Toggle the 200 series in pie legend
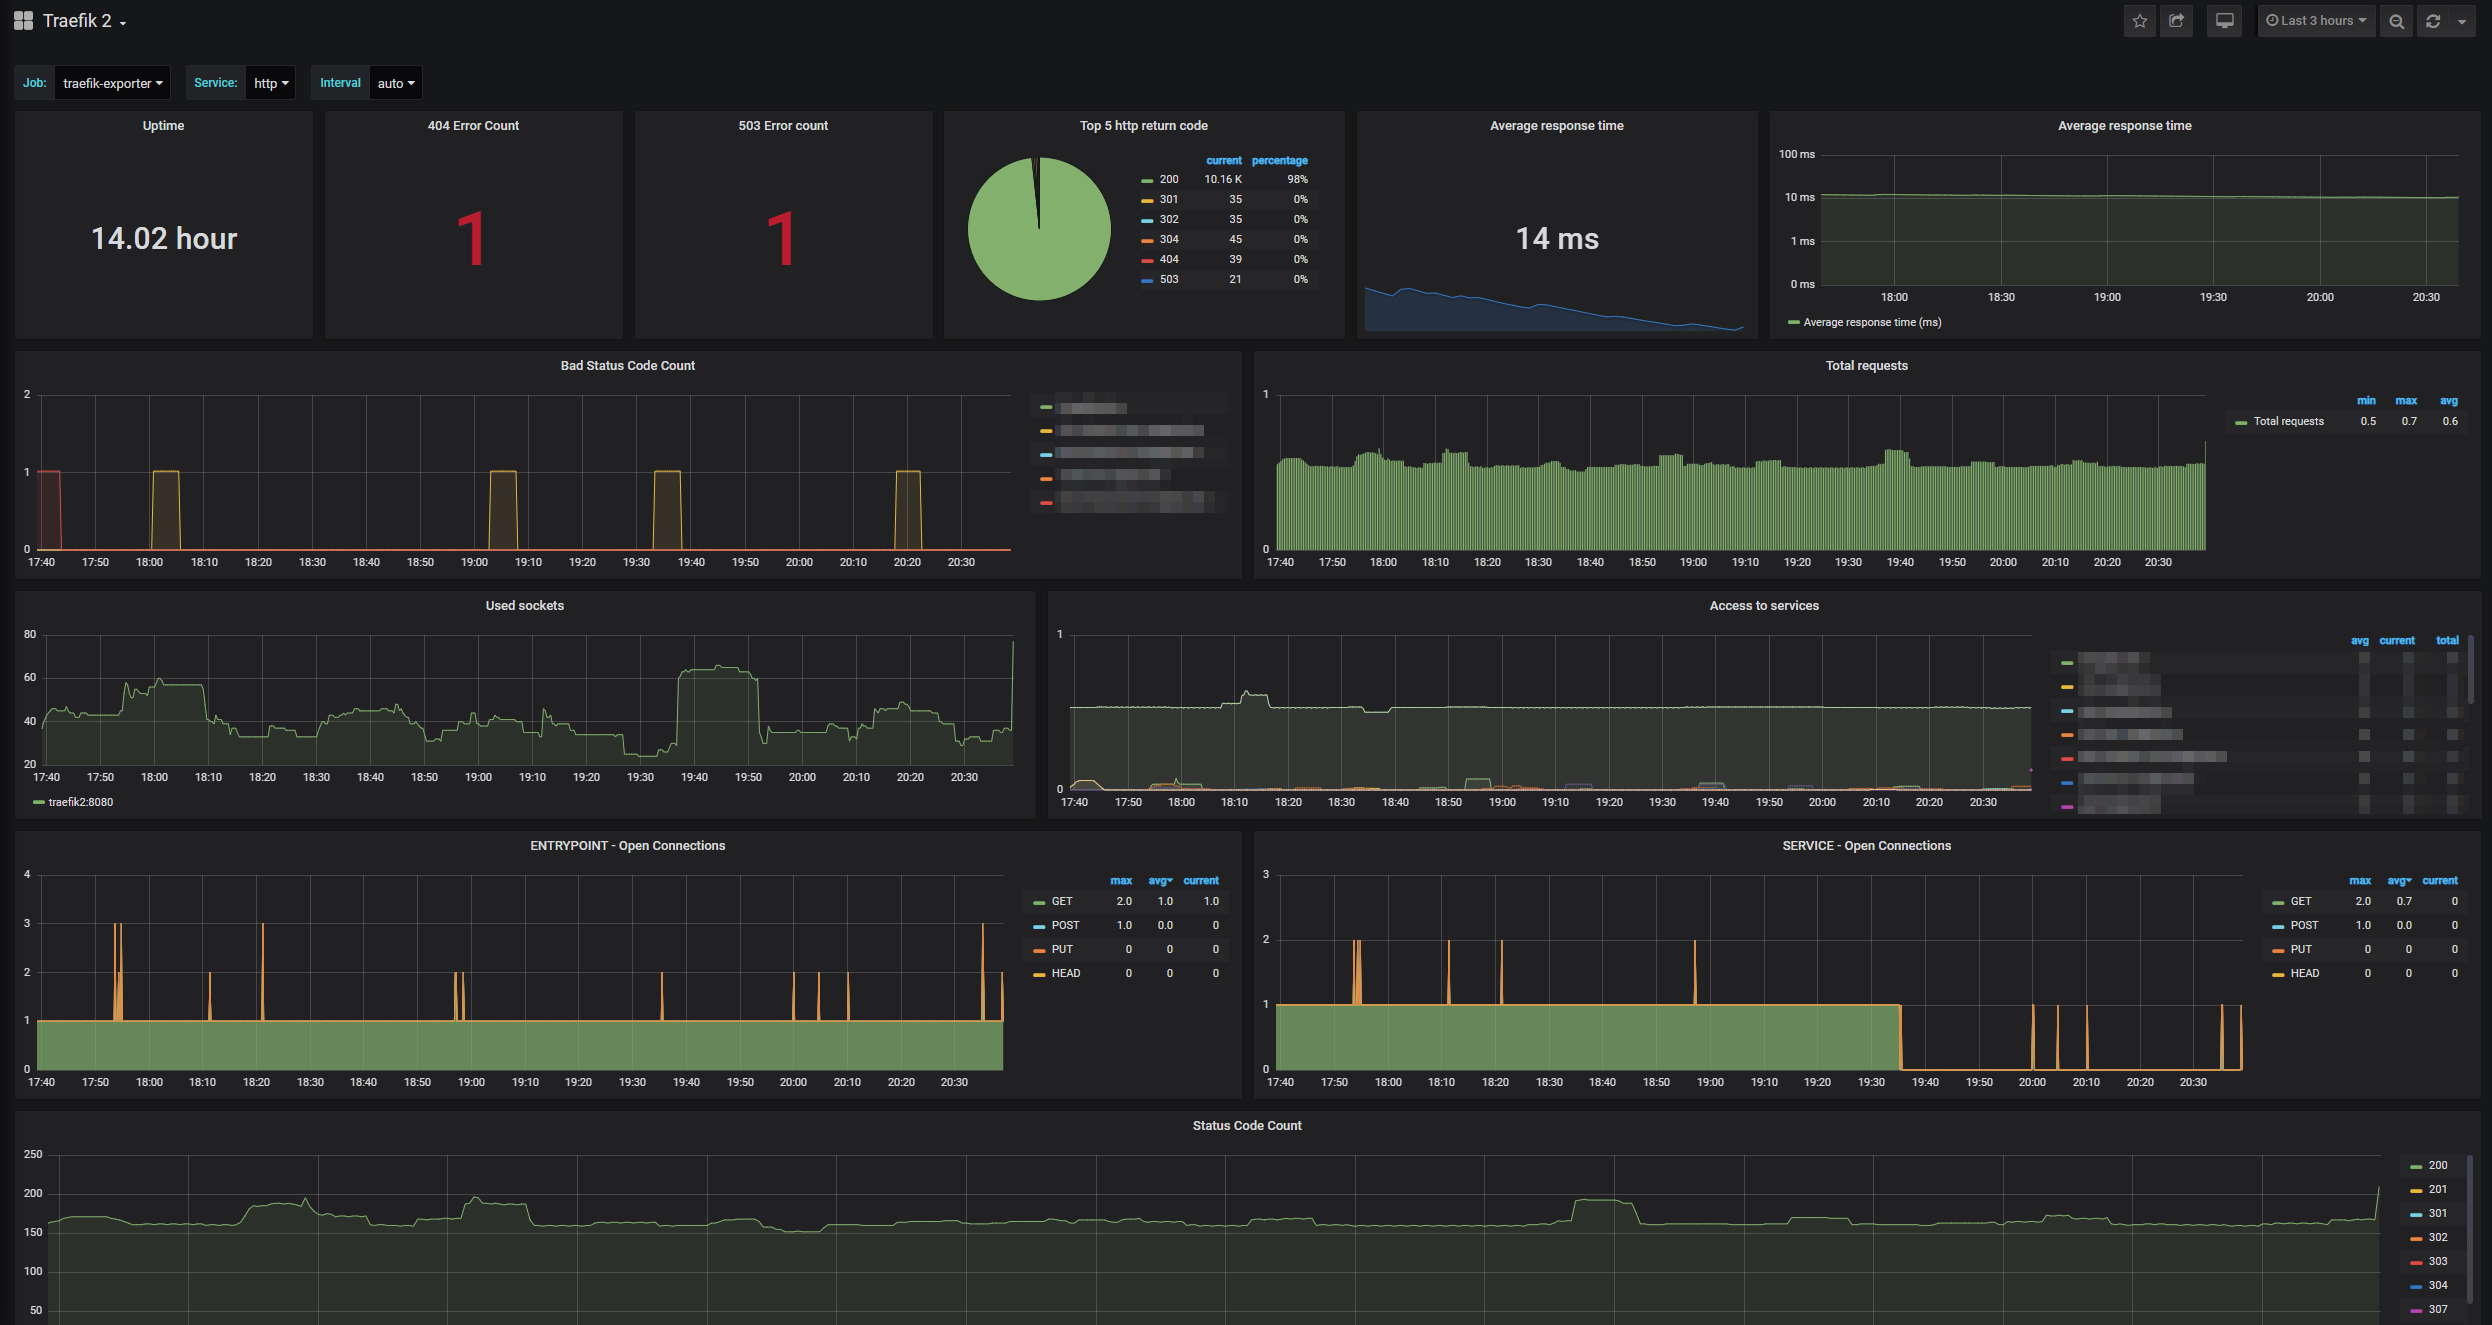Viewport: 2492px width, 1325px height. tap(1168, 180)
